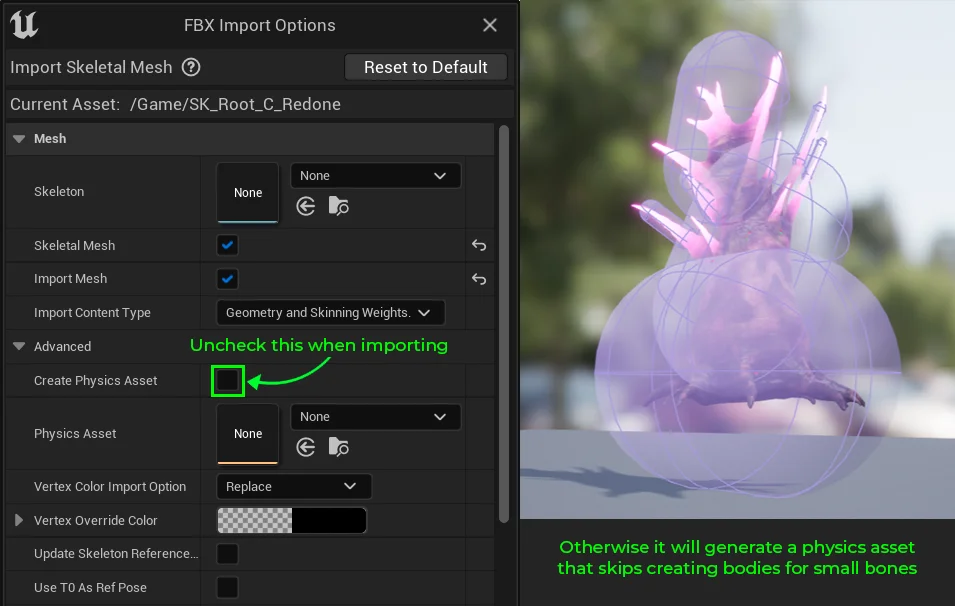Image resolution: width=955 pixels, height=606 pixels.
Task: Click the Unreal Engine logo icon
Action: (24, 24)
